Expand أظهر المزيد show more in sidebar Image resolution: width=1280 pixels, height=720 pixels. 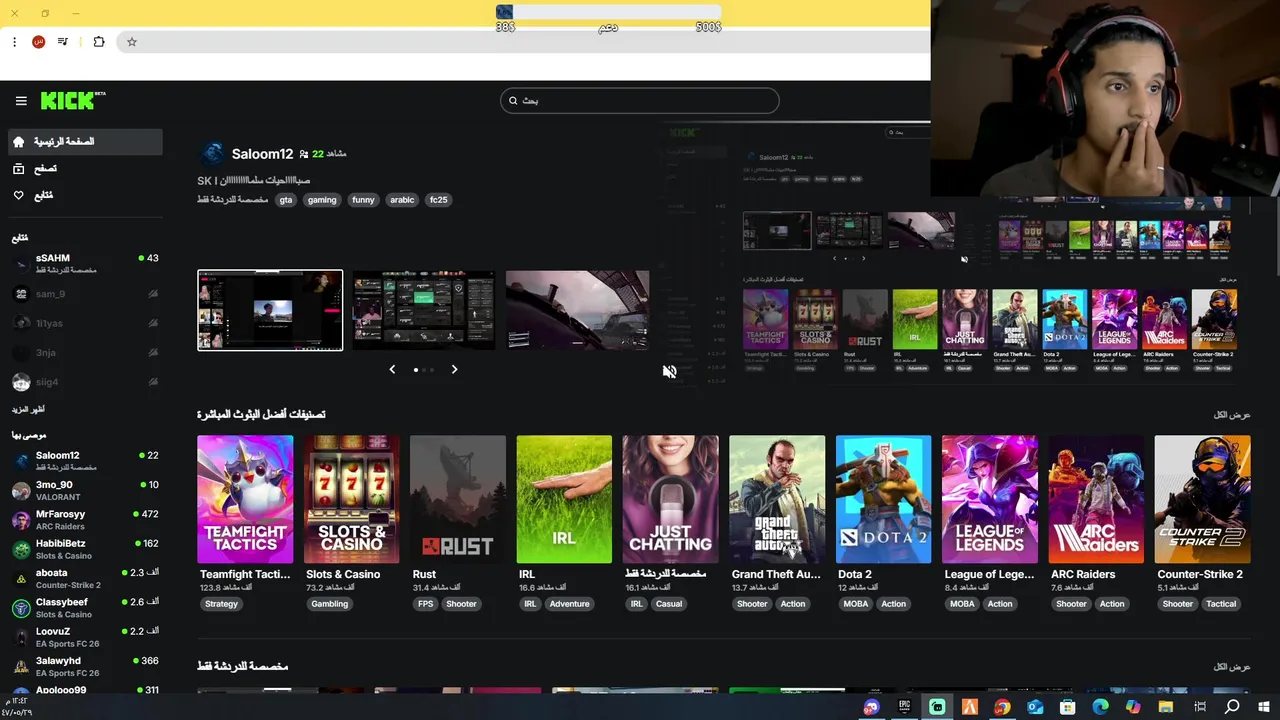coord(29,410)
